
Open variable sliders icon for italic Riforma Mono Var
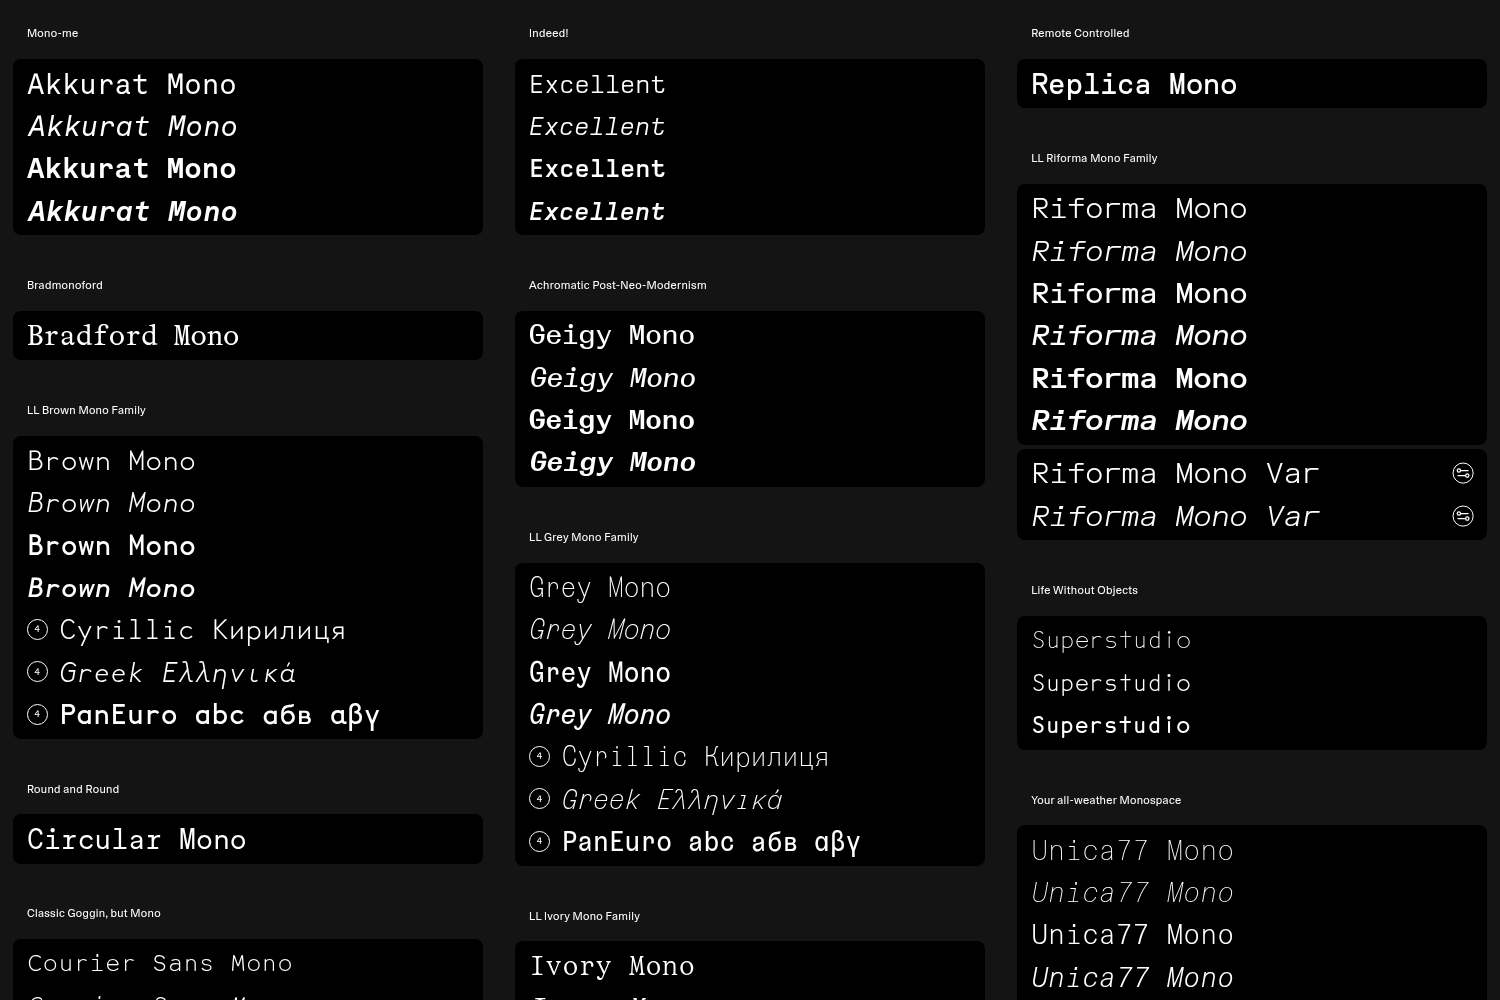1462,516
